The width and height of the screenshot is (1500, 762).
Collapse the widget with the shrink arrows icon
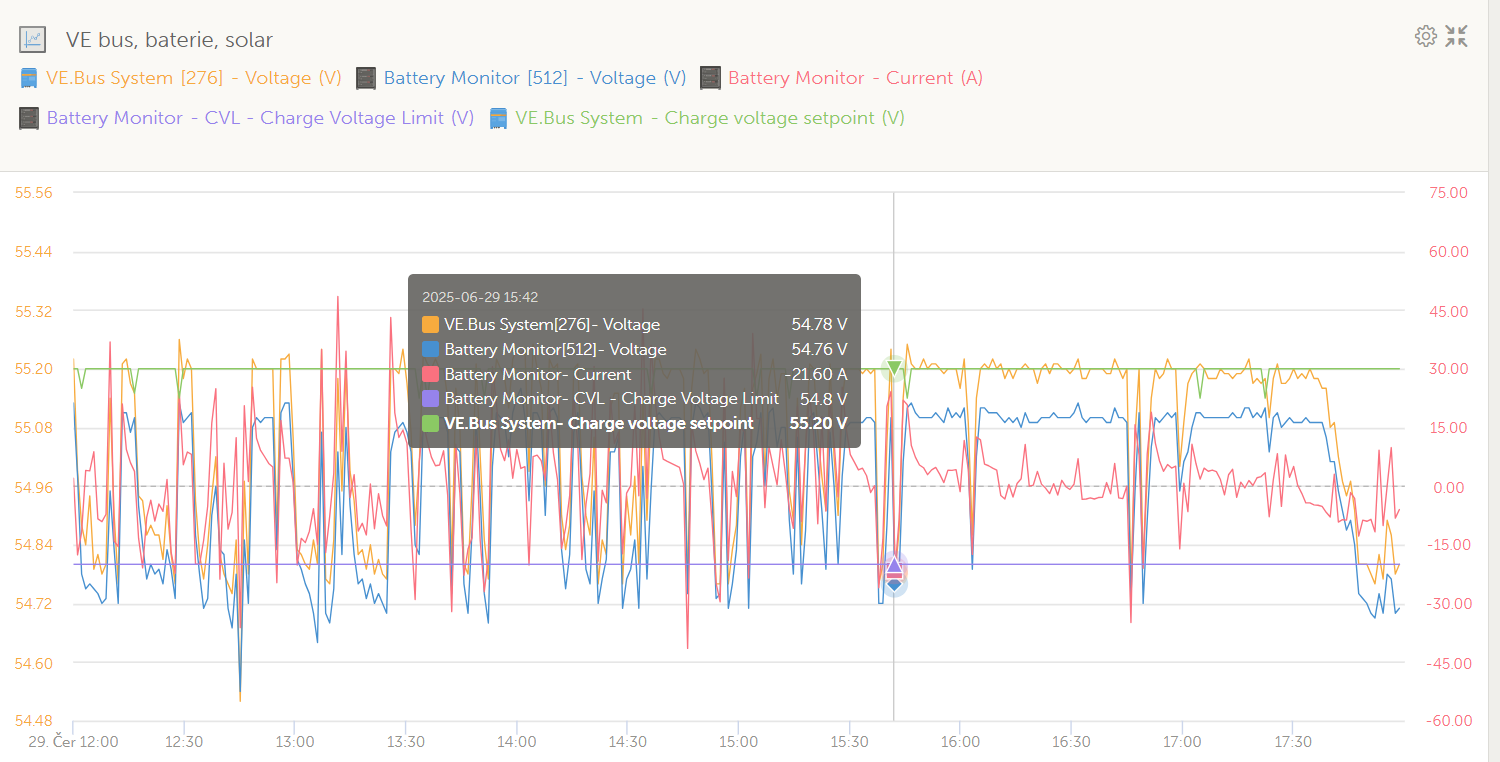[x=1457, y=37]
